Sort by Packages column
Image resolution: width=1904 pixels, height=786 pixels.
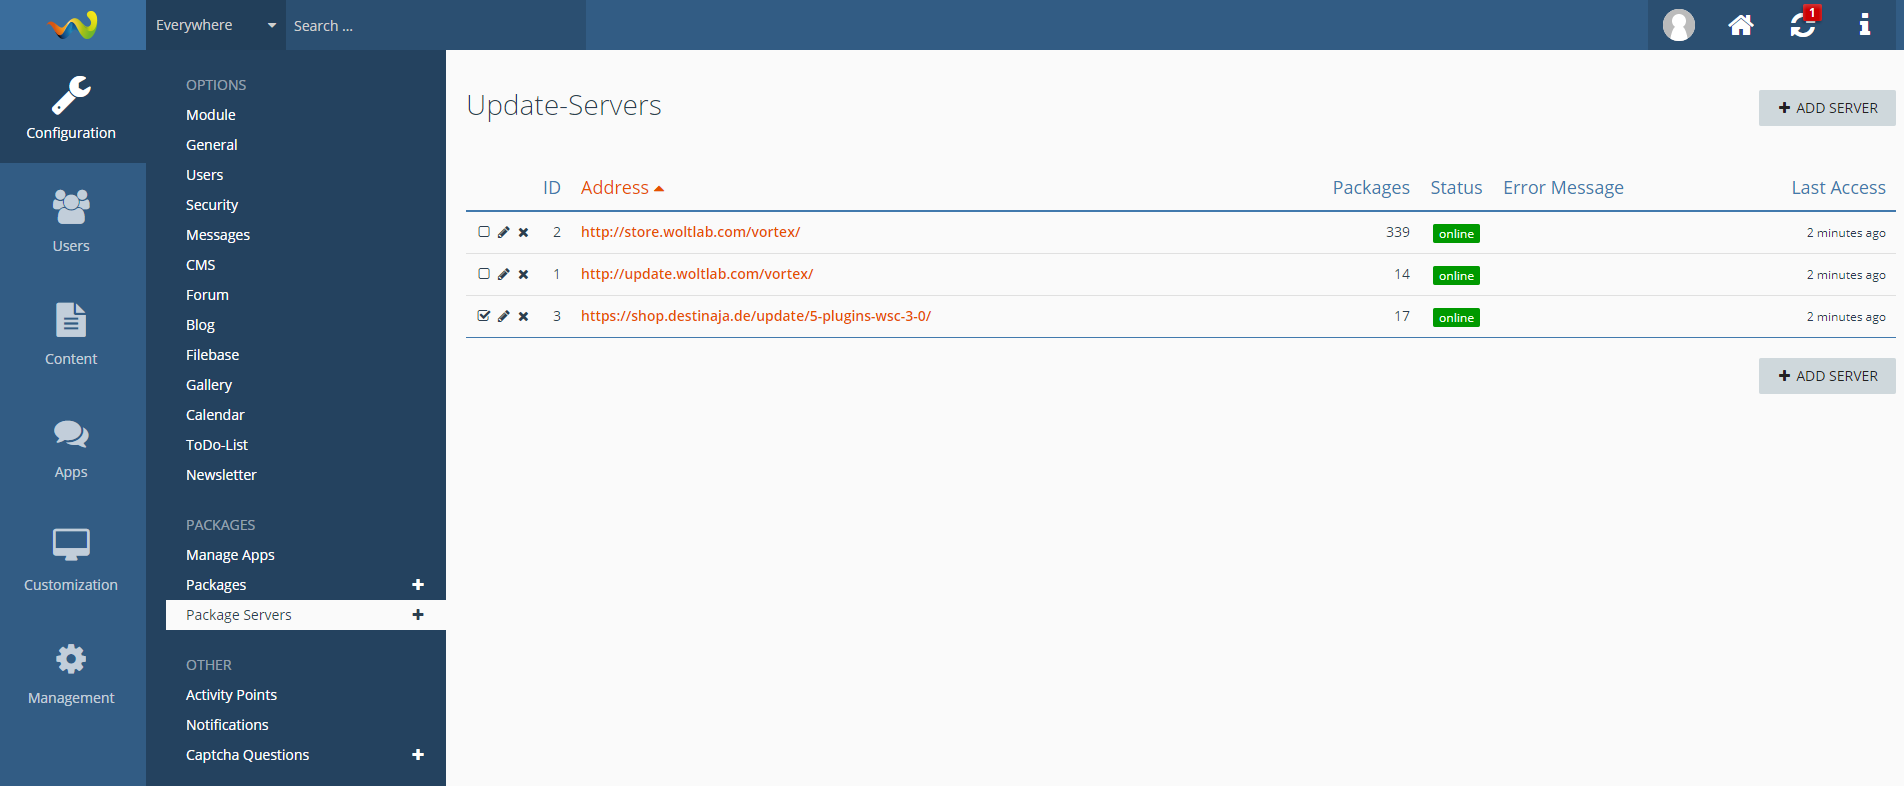click(x=1371, y=188)
